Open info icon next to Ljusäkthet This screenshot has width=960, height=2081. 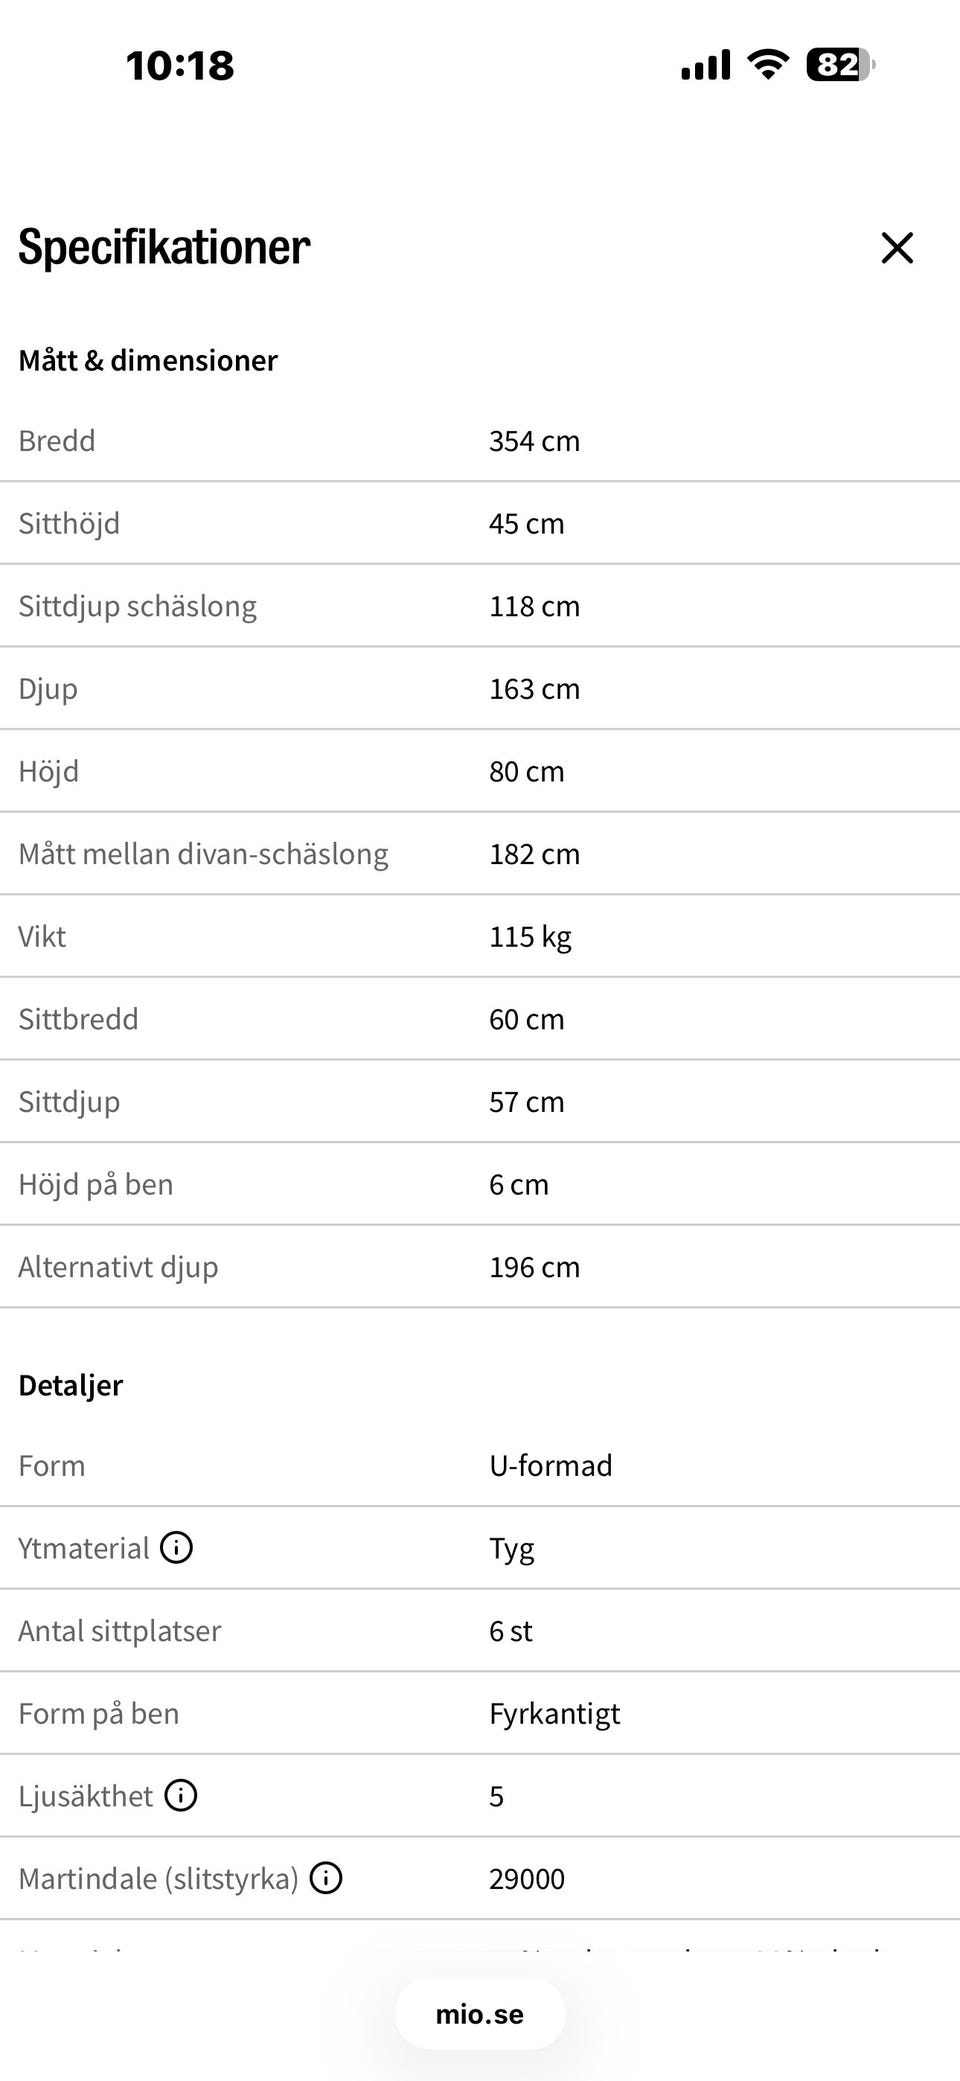coord(181,1795)
